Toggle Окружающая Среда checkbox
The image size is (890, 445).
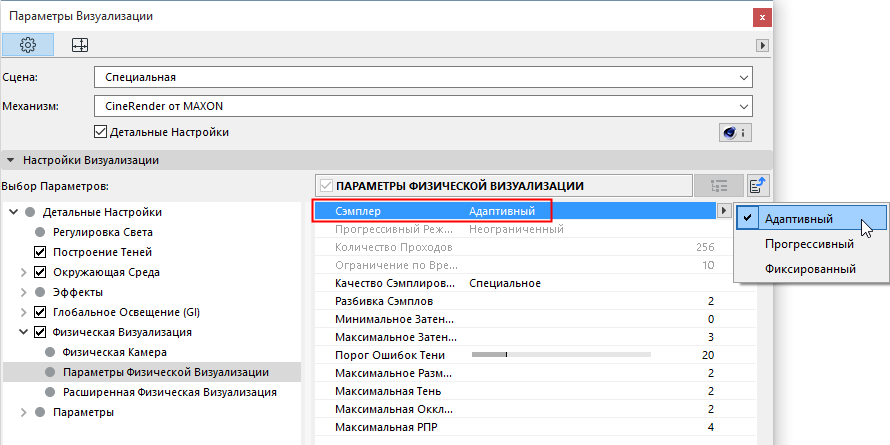pos(40,272)
